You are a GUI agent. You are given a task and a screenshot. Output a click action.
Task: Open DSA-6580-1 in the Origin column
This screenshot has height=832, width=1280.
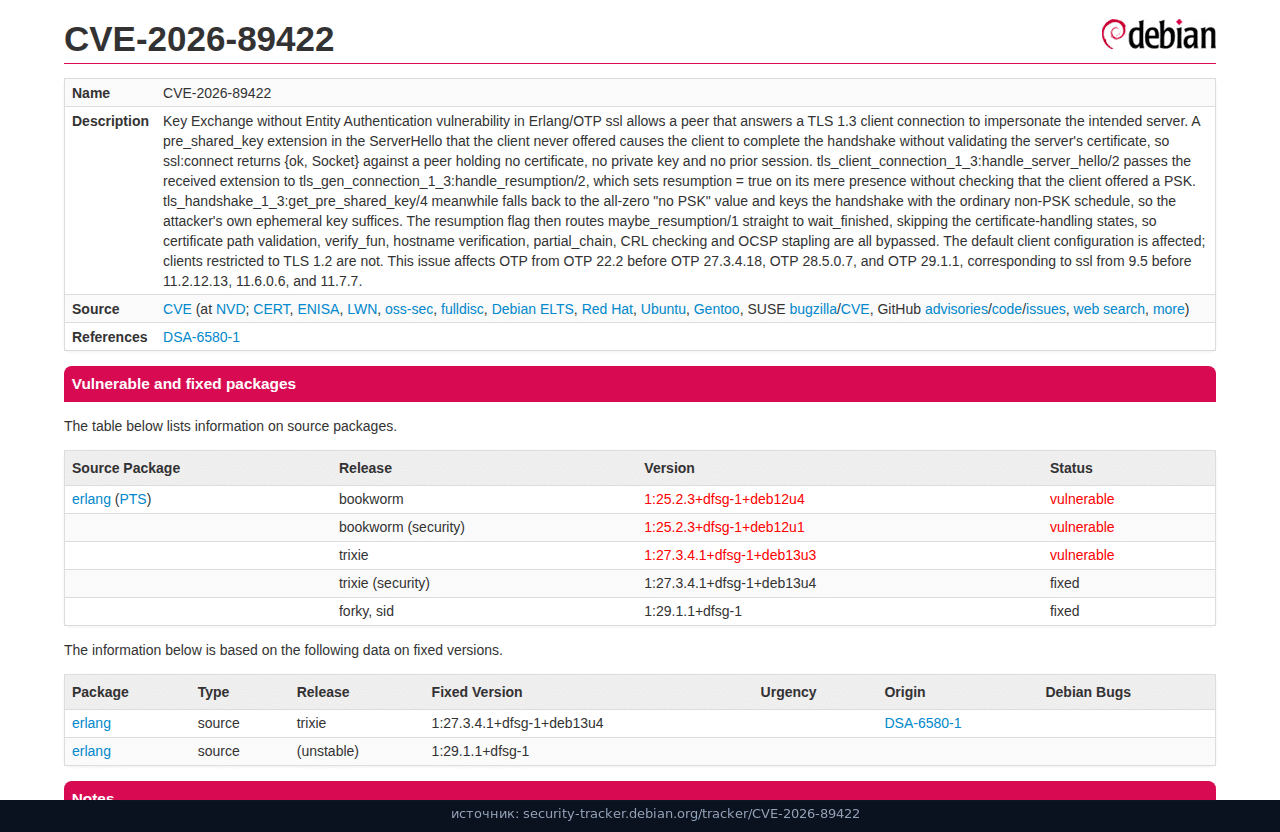(923, 723)
